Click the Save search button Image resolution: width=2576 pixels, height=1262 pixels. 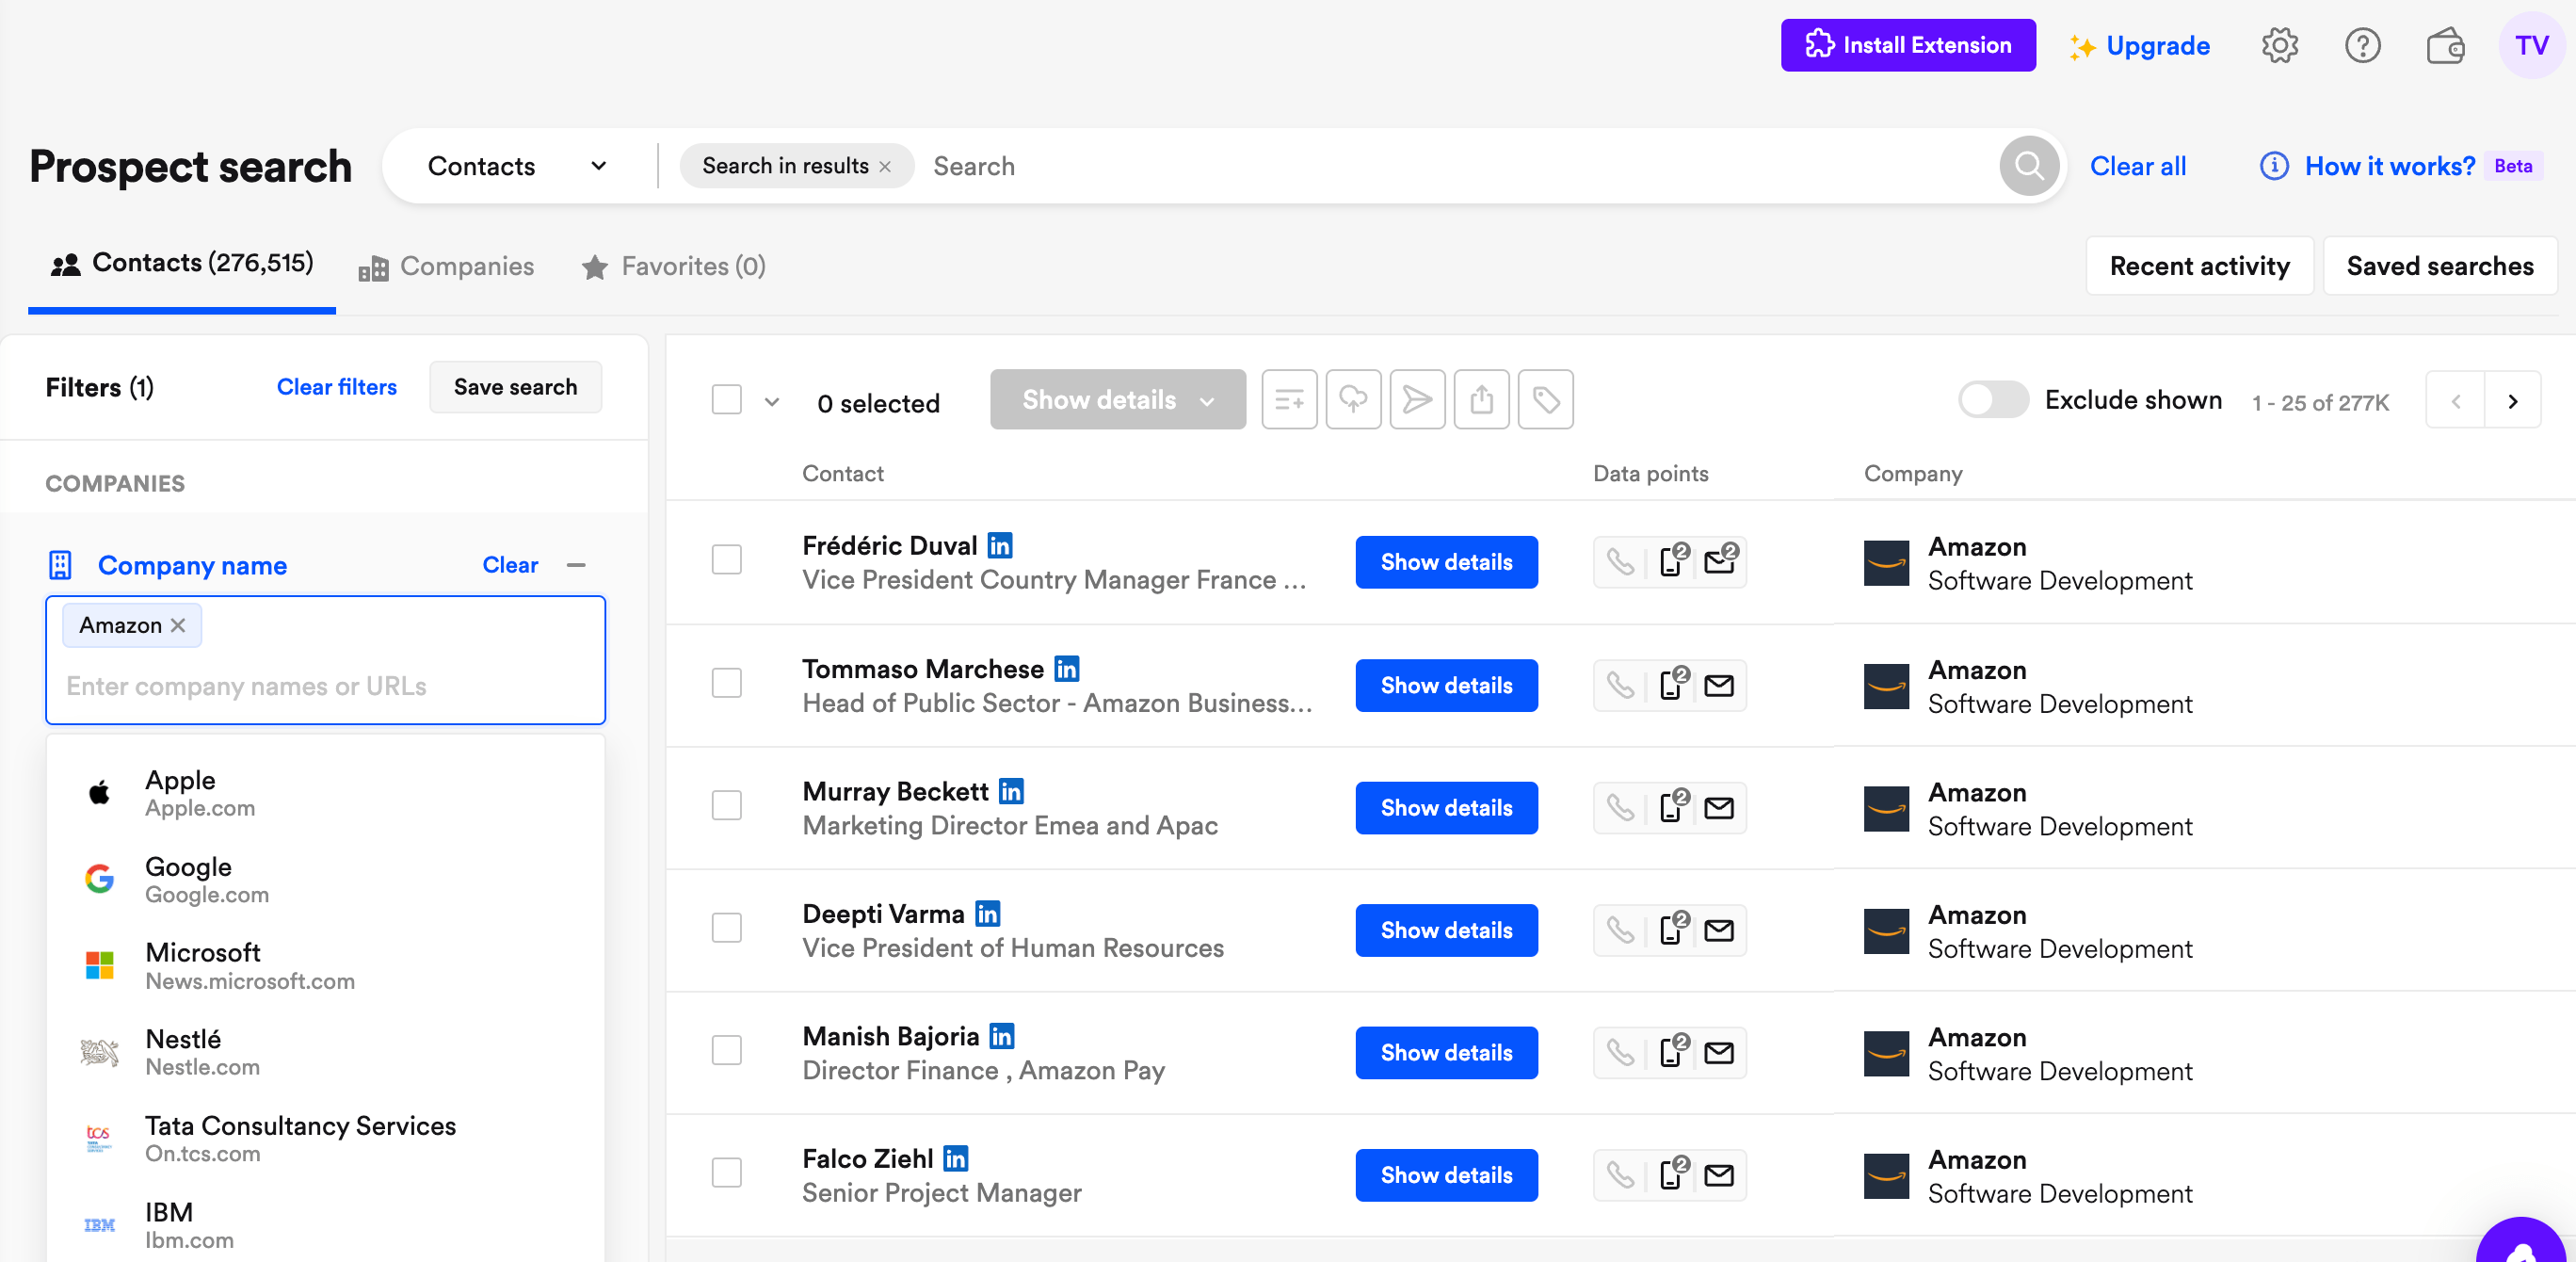[x=515, y=387]
